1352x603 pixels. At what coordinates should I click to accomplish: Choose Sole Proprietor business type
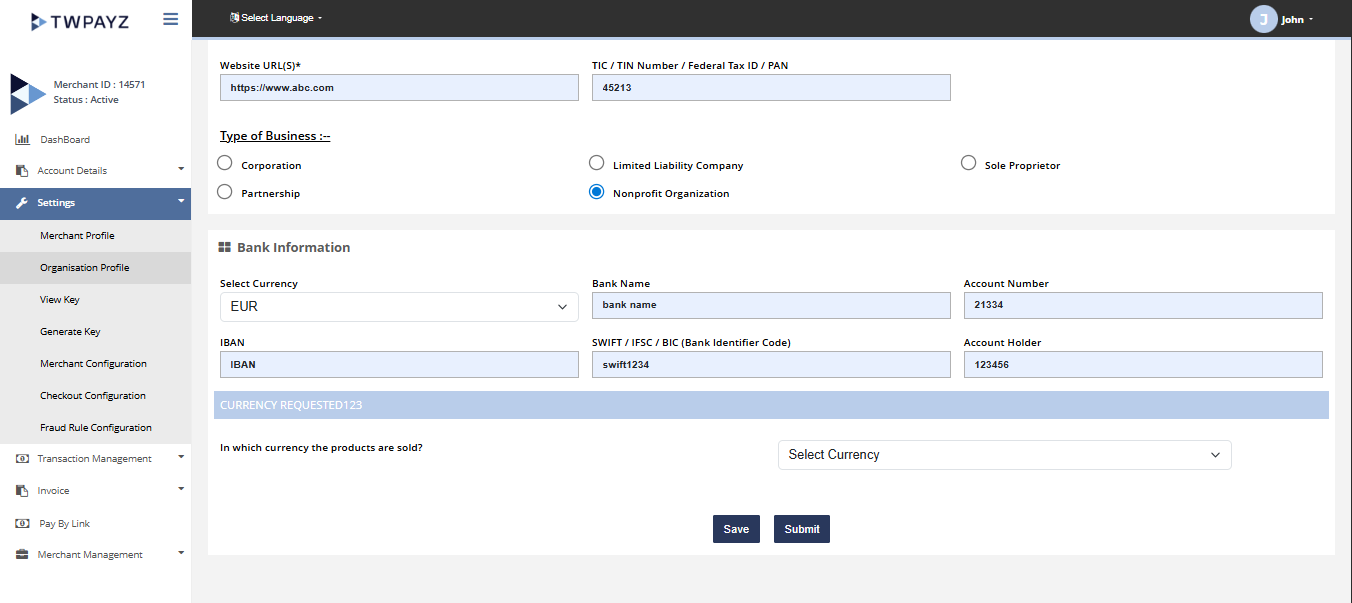[968, 164]
